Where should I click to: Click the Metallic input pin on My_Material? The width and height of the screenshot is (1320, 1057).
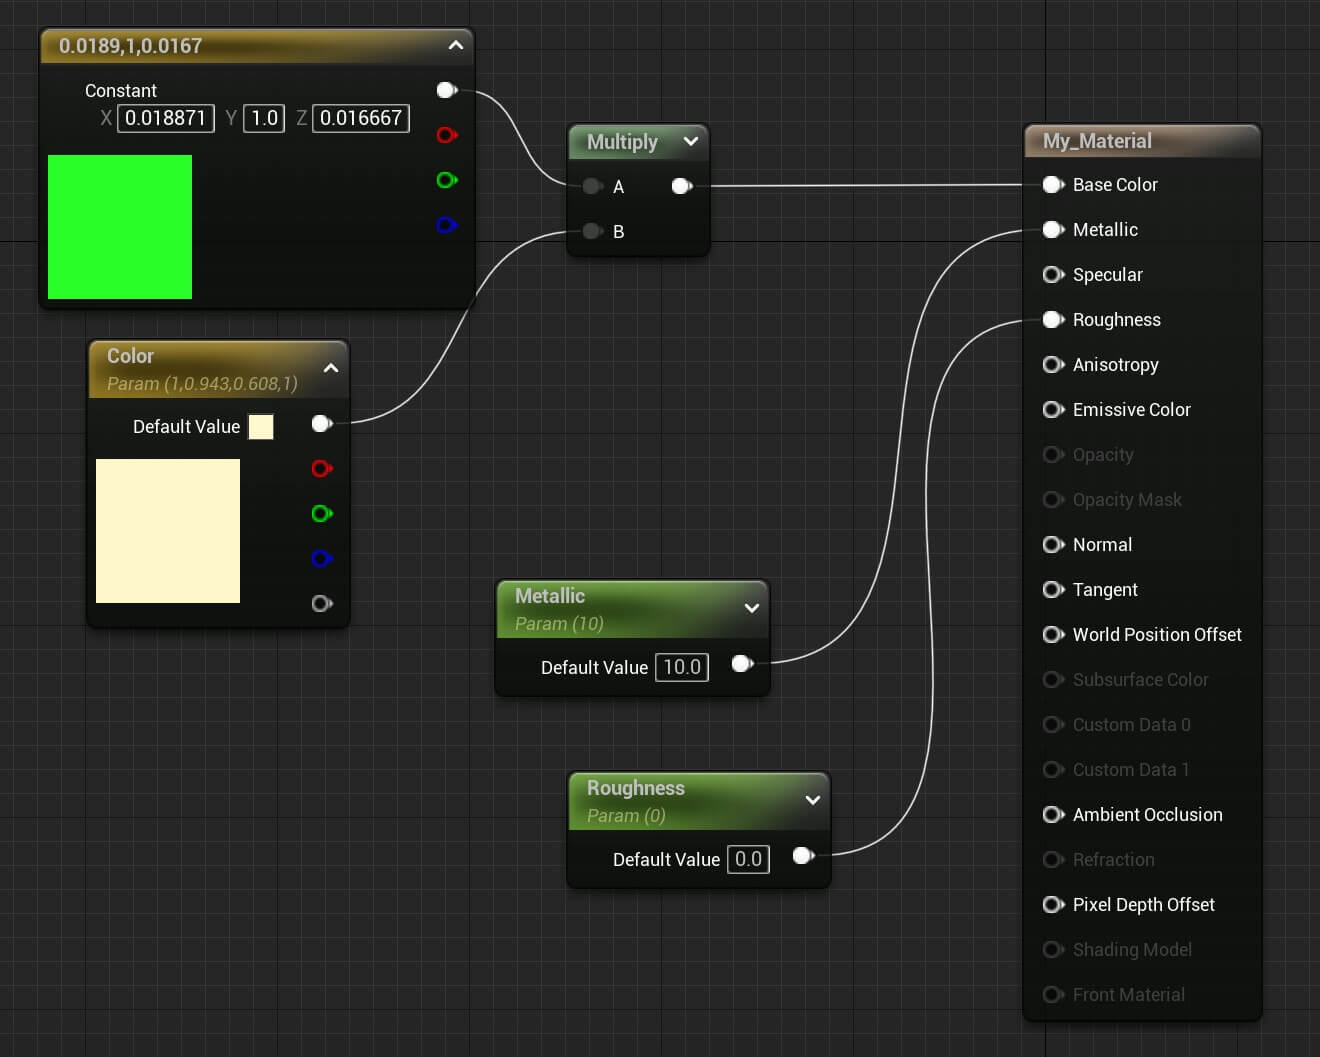click(x=1053, y=230)
